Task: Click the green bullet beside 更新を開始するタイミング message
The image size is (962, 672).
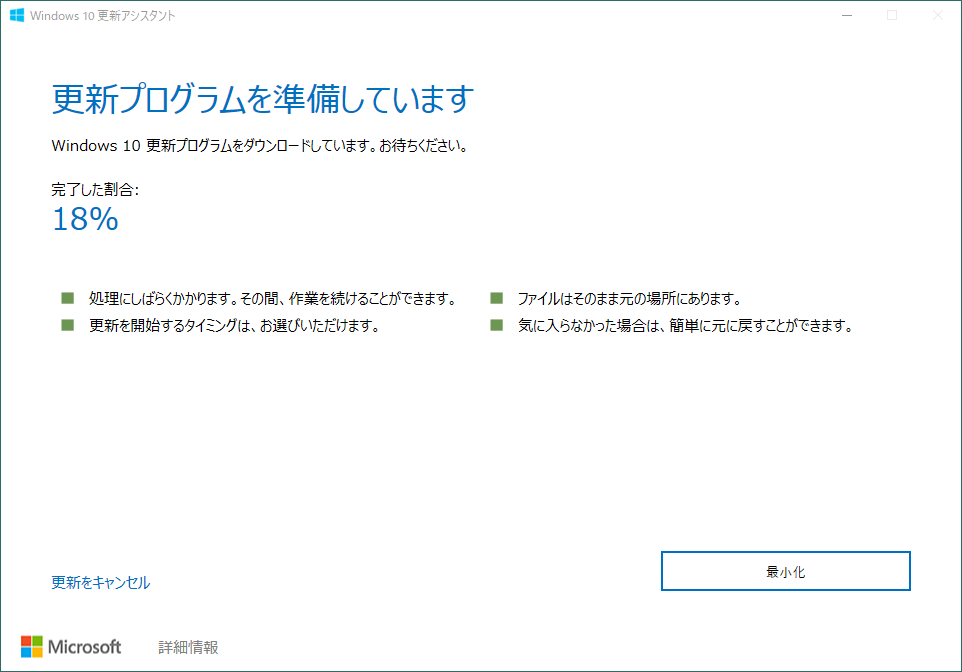Action: pos(66,325)
